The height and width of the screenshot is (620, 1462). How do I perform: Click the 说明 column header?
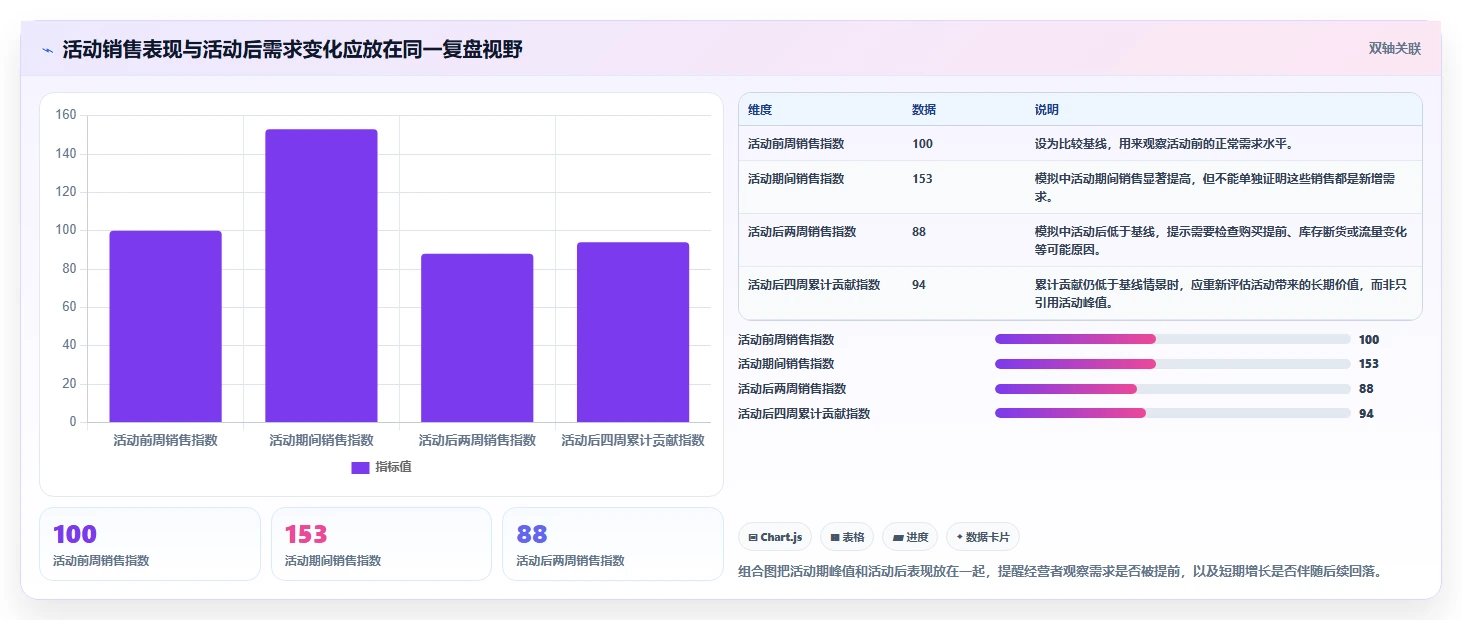(x=1047, y=110)
